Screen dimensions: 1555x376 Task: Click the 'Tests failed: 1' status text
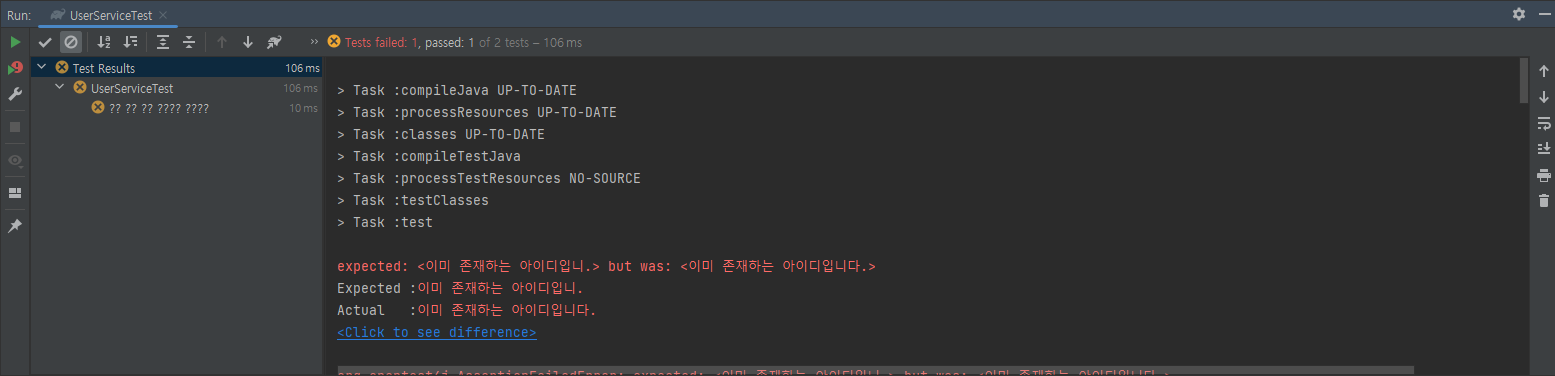pos(381,43)
